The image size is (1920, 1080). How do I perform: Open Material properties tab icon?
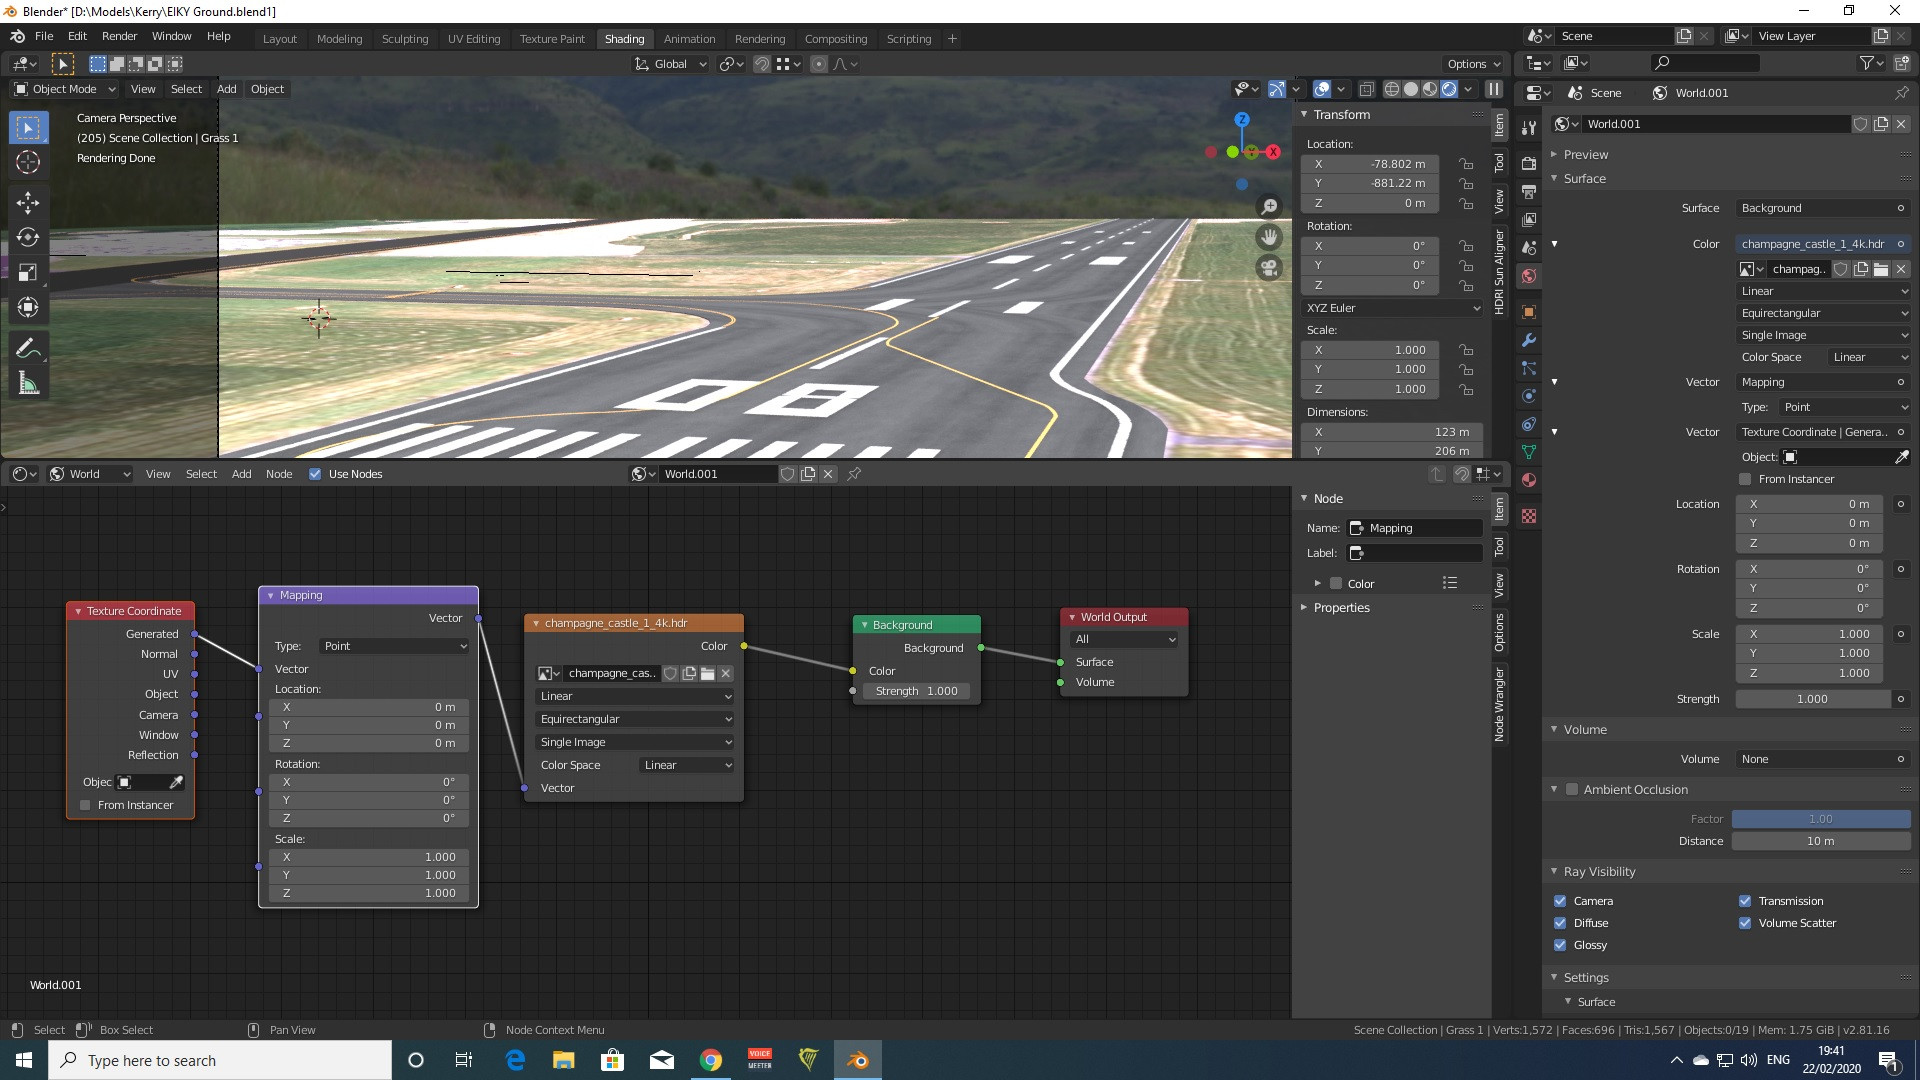tap(1528, 480)
